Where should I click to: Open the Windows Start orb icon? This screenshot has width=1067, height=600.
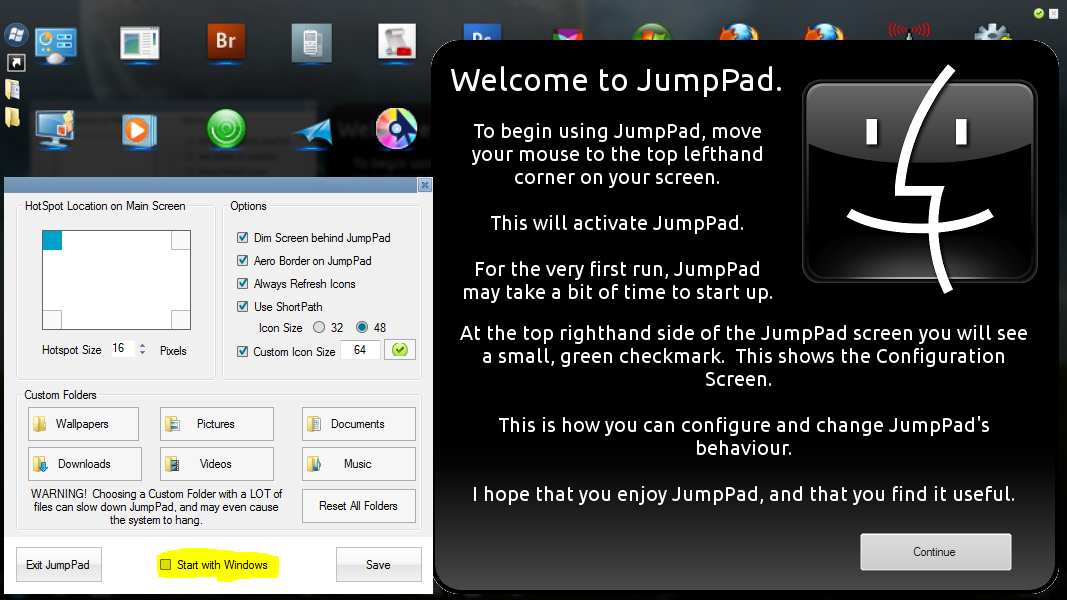(16, 35)
